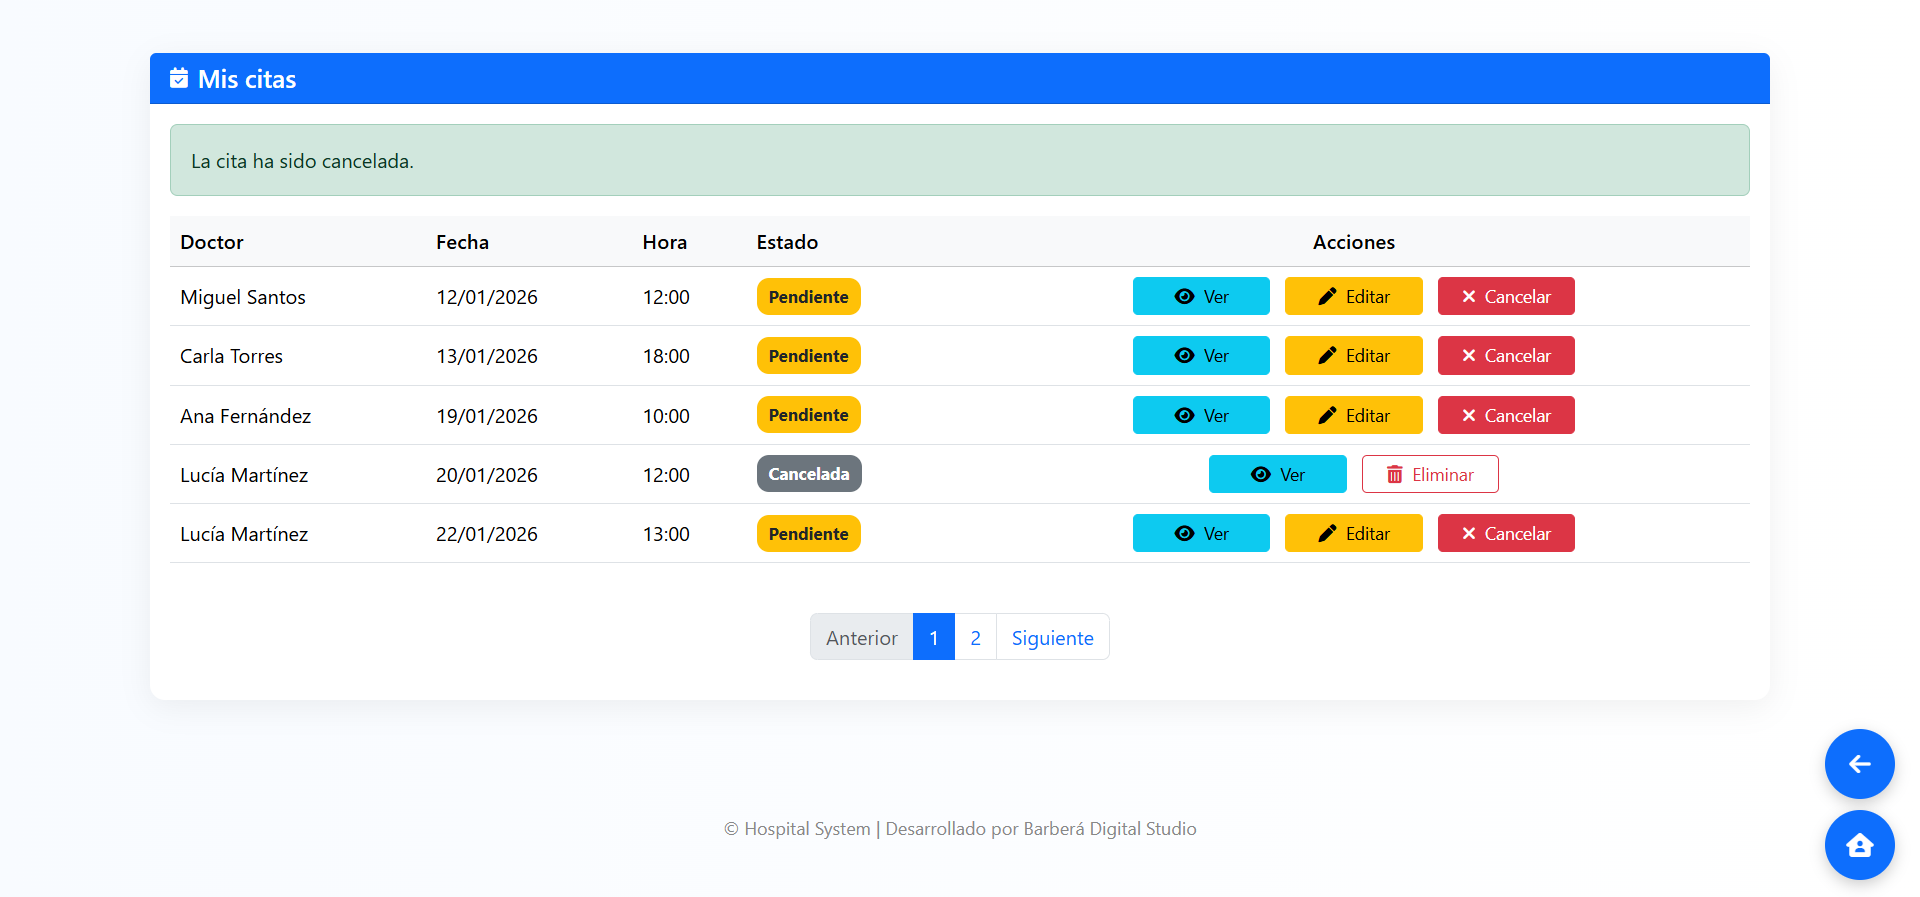Click the date 20/01/2026

coord(487,475)
